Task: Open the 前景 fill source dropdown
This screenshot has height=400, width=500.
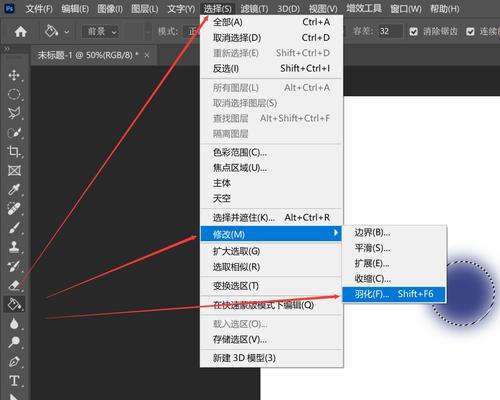Action: [x=100, y=32]
